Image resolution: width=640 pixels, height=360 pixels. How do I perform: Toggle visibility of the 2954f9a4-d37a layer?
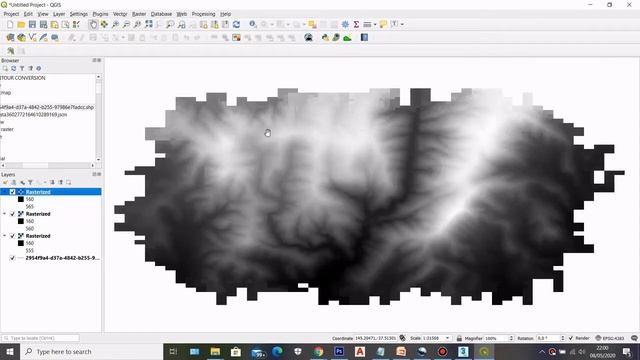[12, 258]
